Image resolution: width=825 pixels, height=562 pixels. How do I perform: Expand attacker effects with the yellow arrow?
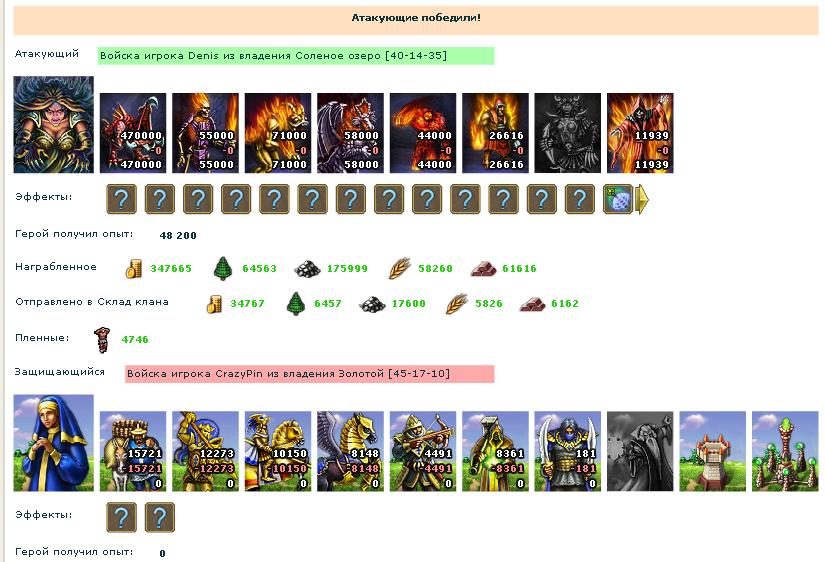click(642, 199)
